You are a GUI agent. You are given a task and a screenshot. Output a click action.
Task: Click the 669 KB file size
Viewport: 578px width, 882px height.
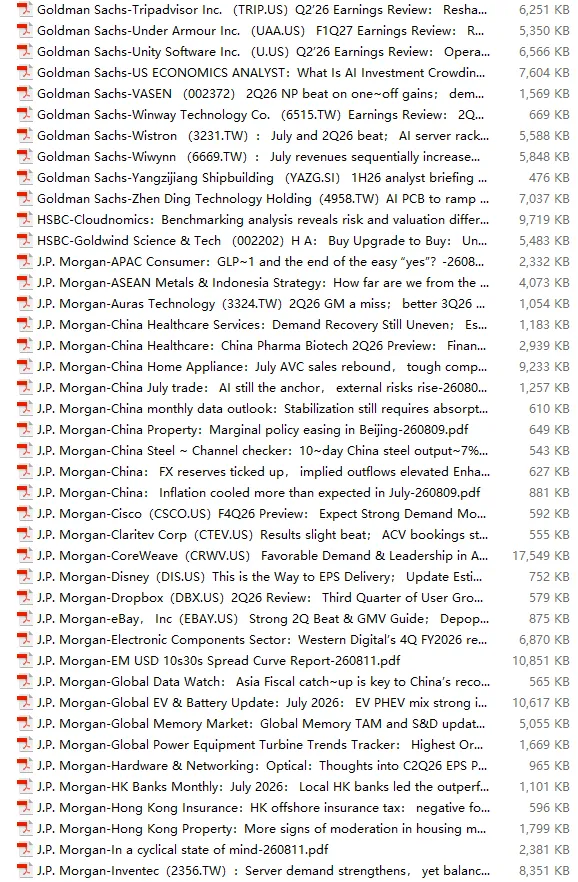549,115
